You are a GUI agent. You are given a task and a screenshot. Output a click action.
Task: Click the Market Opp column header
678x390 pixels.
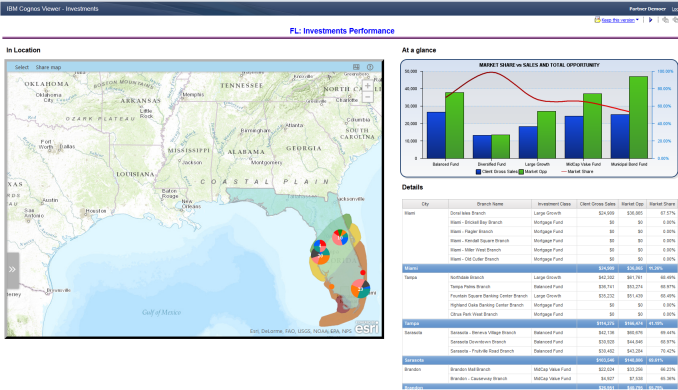tap(632, 204)
